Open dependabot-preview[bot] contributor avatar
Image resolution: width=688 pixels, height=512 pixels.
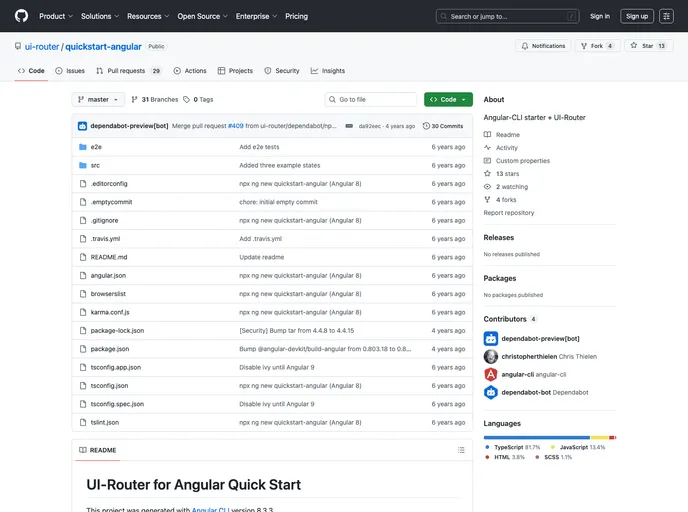point(491,339)
